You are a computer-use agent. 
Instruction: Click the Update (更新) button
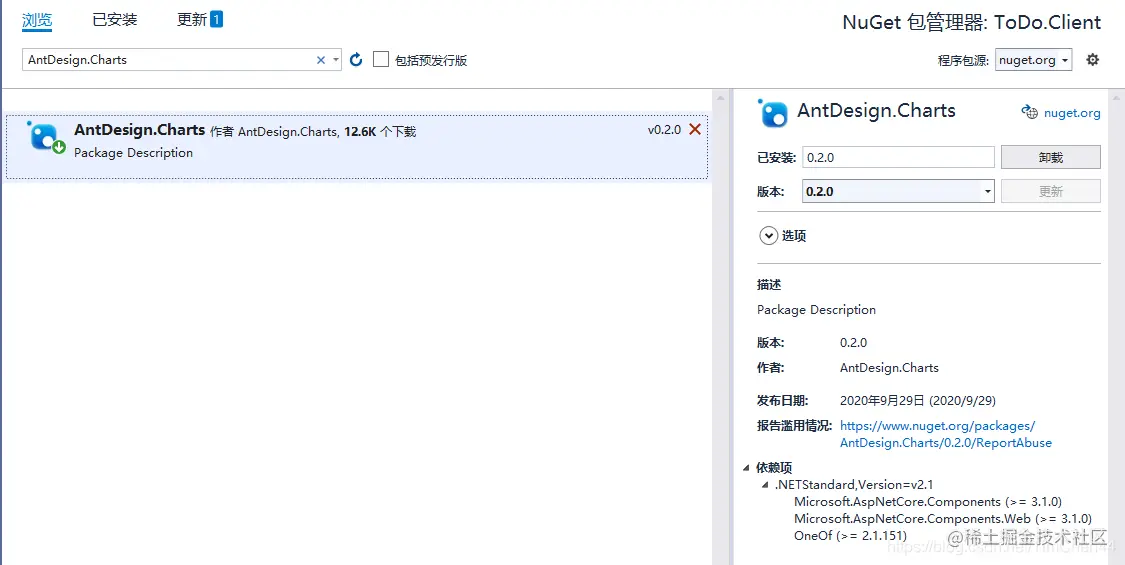(x=1050, y=192)
